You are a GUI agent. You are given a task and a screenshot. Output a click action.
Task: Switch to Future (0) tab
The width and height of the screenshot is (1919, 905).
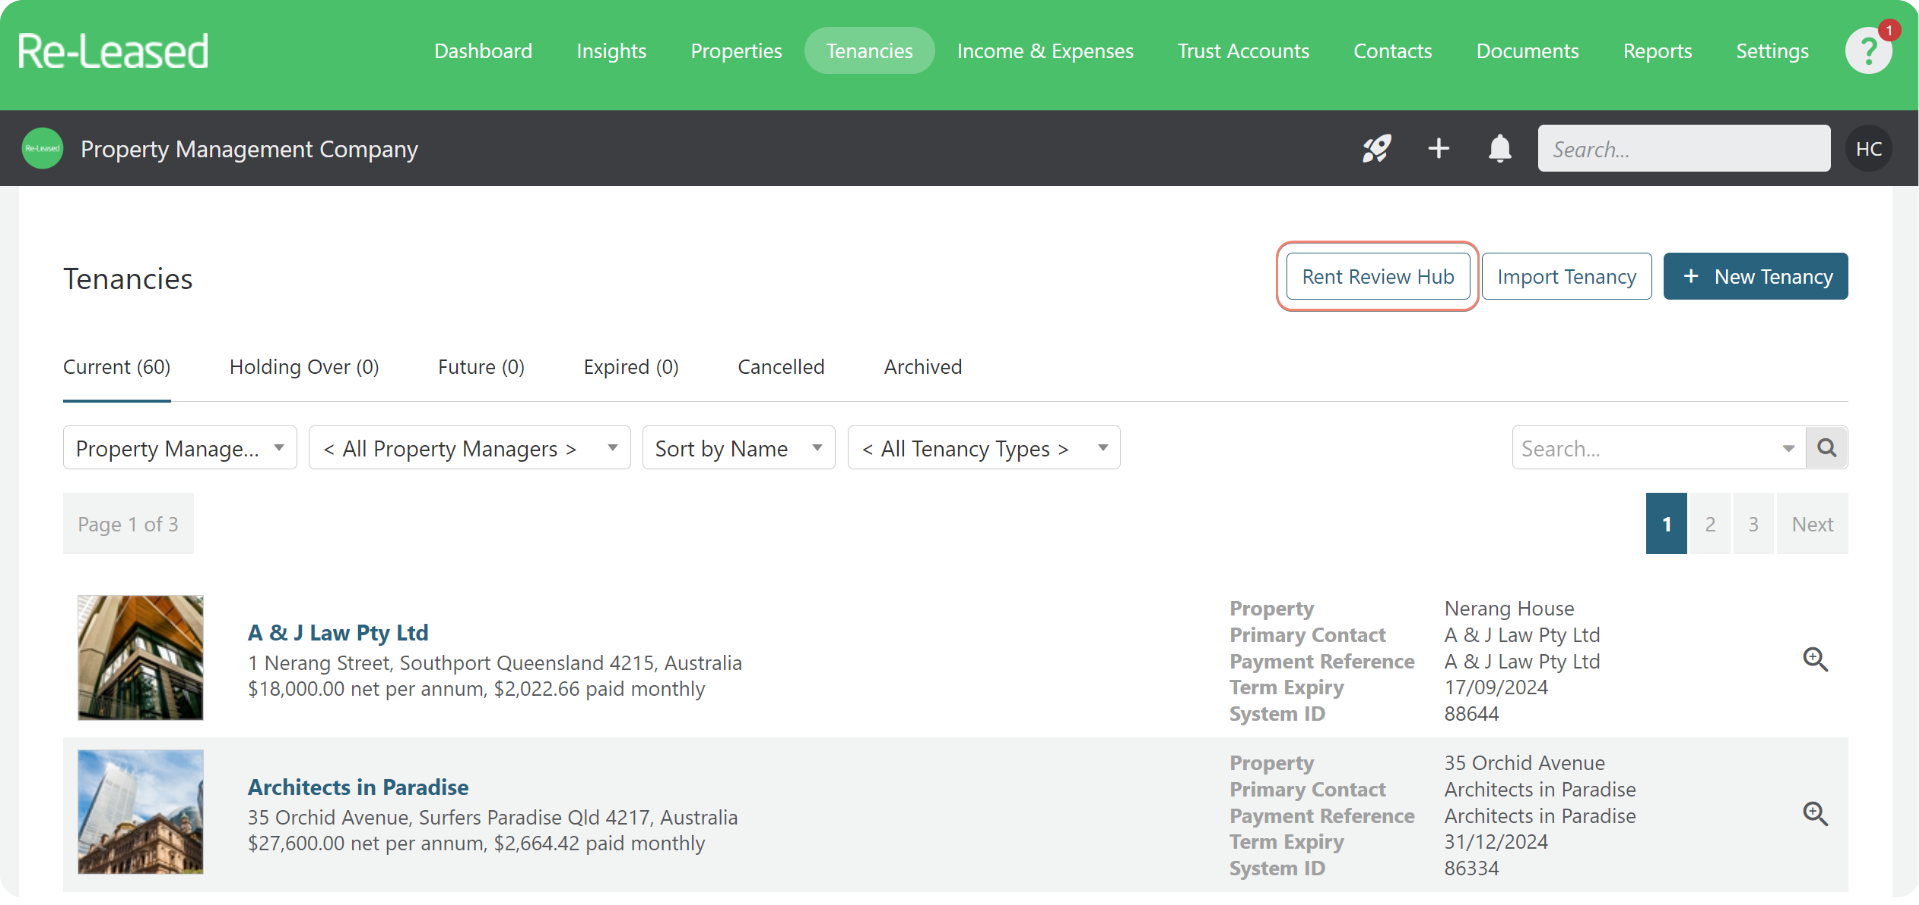point(481,367)
